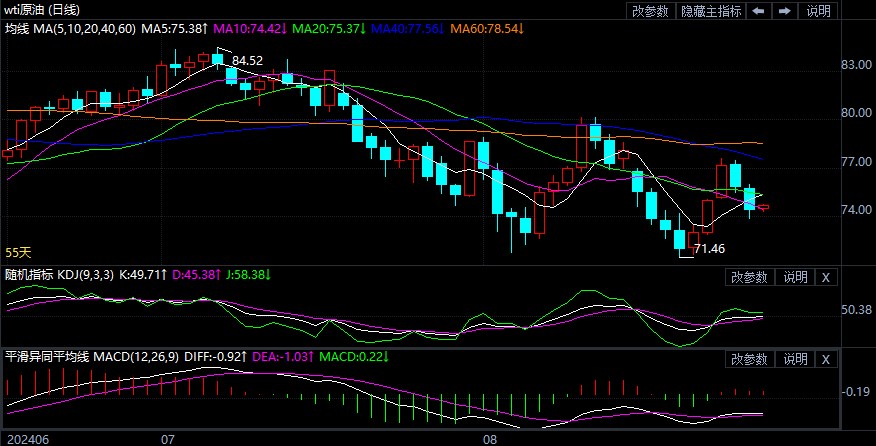This screenshot has height=446, width=876.
Task: Hide the main indicator via 隐藏主指标
Action: [x=711, y=11]
